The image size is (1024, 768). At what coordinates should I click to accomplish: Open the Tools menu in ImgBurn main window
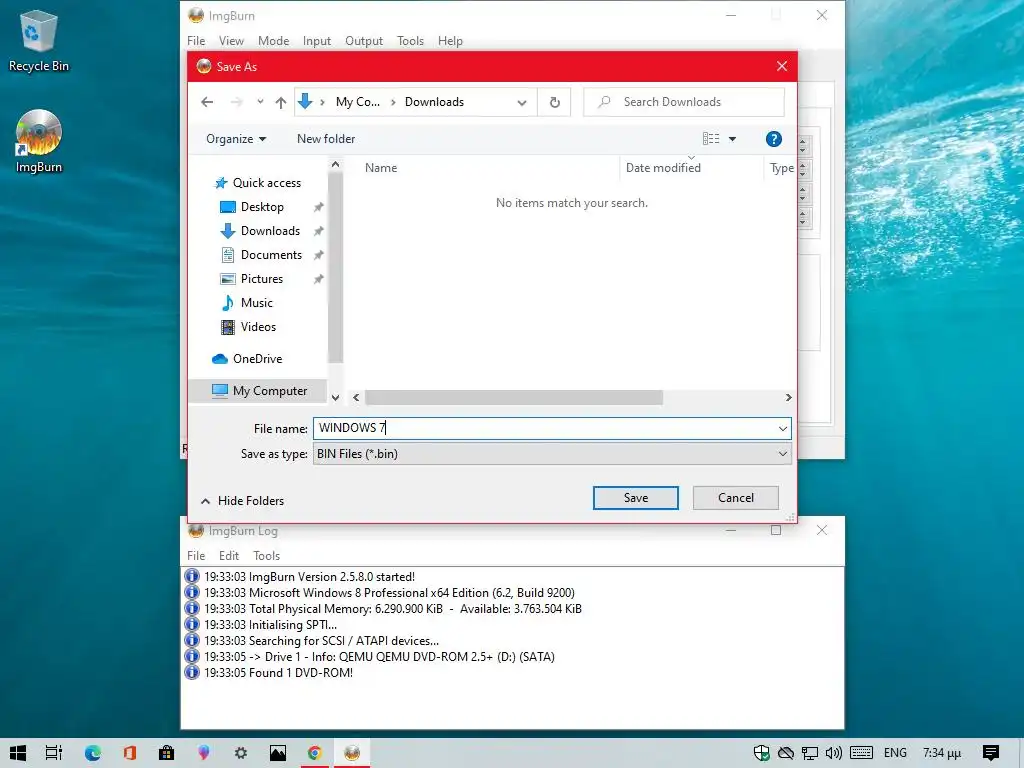tap(410, 40)
